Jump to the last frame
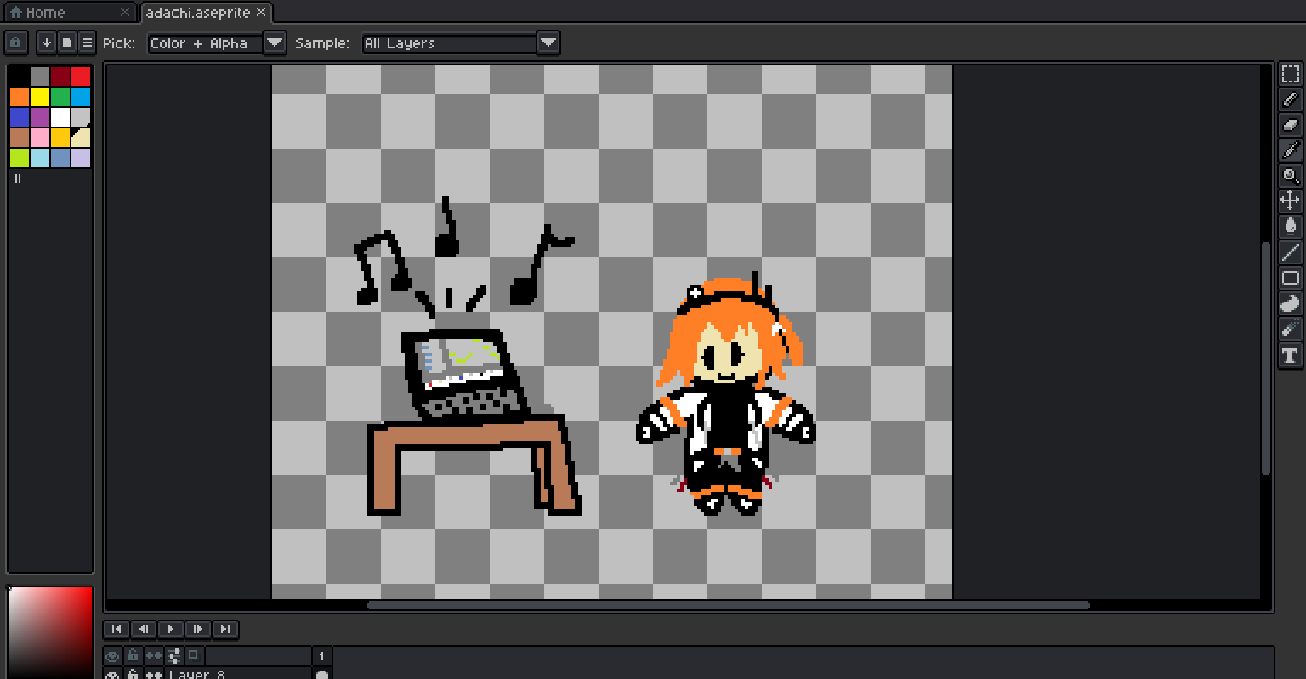The image size is (1306, 679). pyautogui.click(x=226, y=629)
